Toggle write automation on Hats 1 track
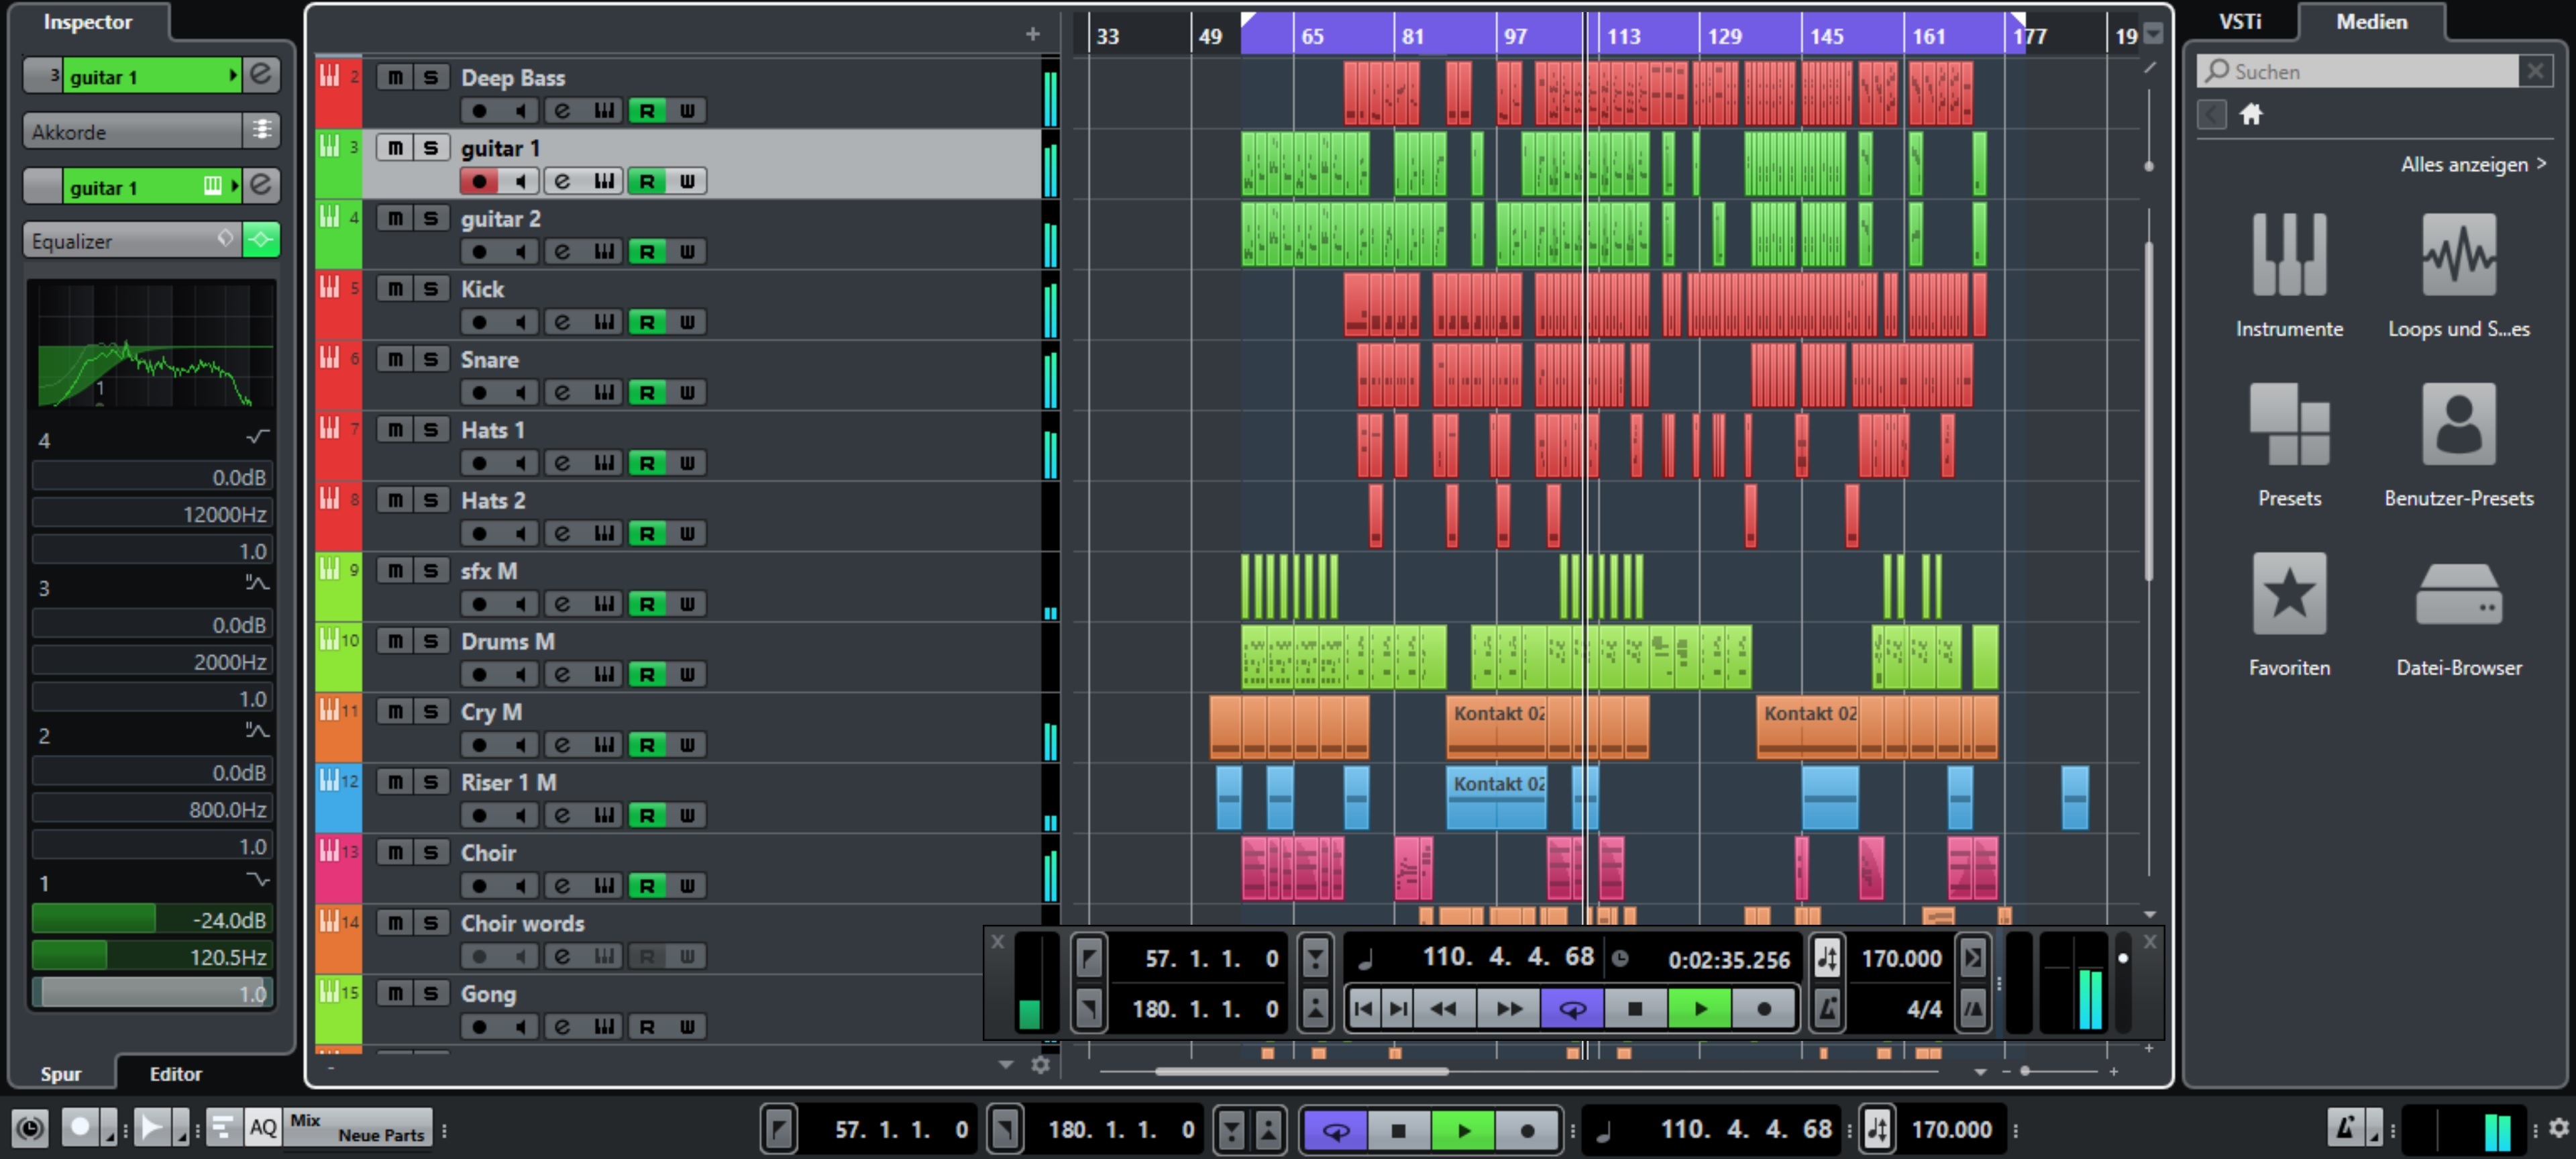 point(688,464)
